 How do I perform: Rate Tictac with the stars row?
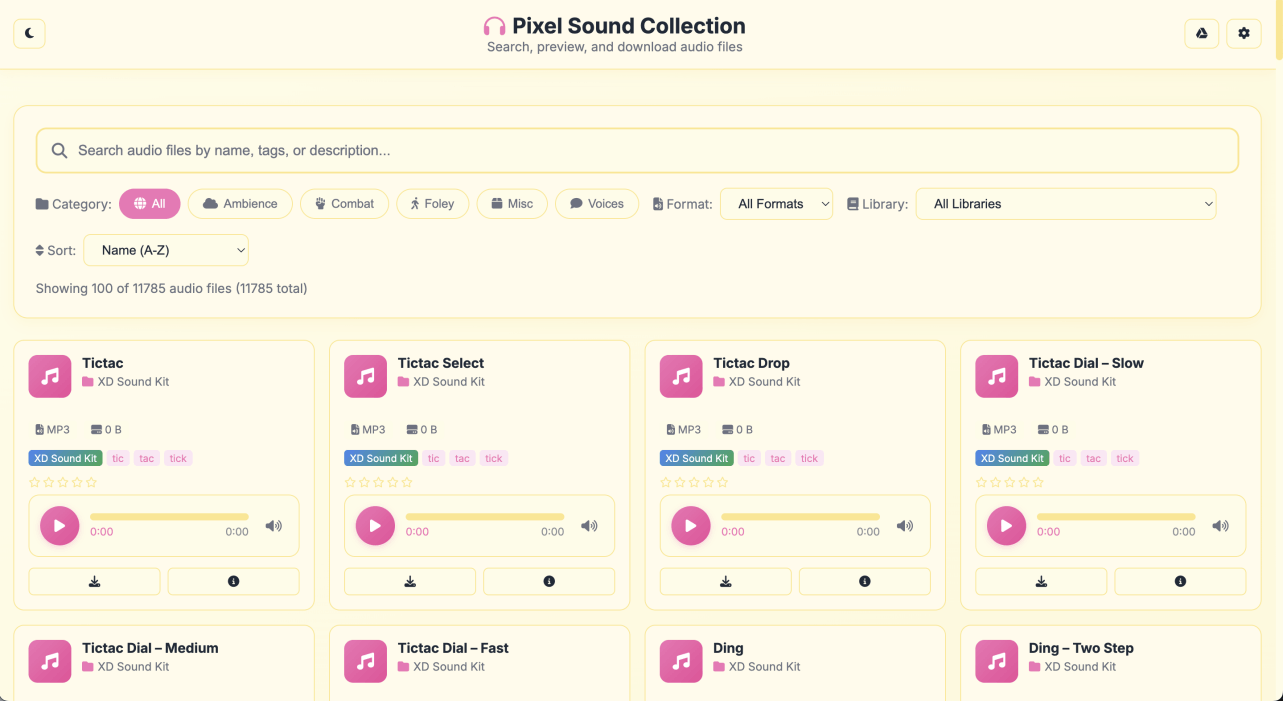pyautogui.click(x=63, y=482)
